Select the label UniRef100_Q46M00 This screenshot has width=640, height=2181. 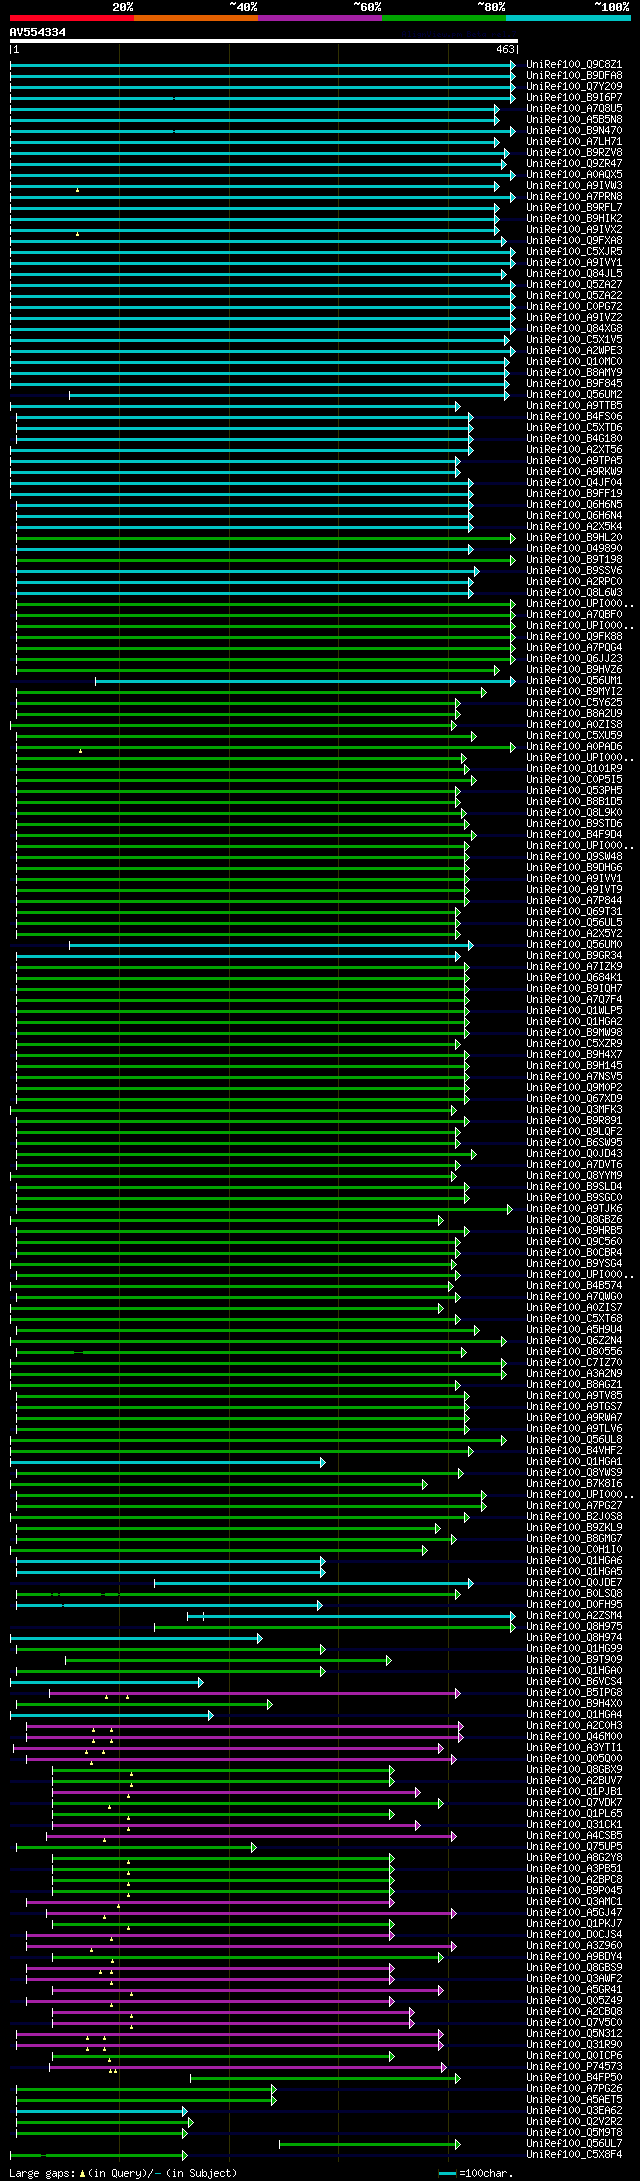point(574,1737)
